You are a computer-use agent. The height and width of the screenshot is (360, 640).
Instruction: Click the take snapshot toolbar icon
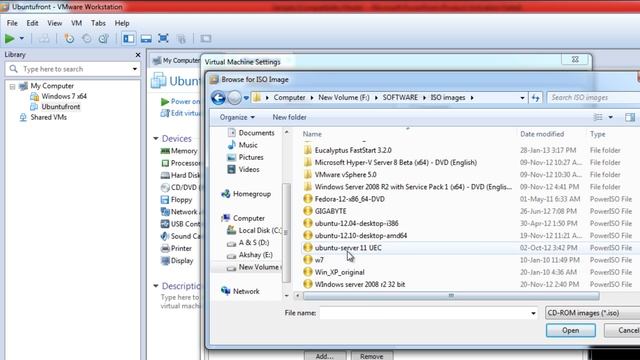coord(69,38)
